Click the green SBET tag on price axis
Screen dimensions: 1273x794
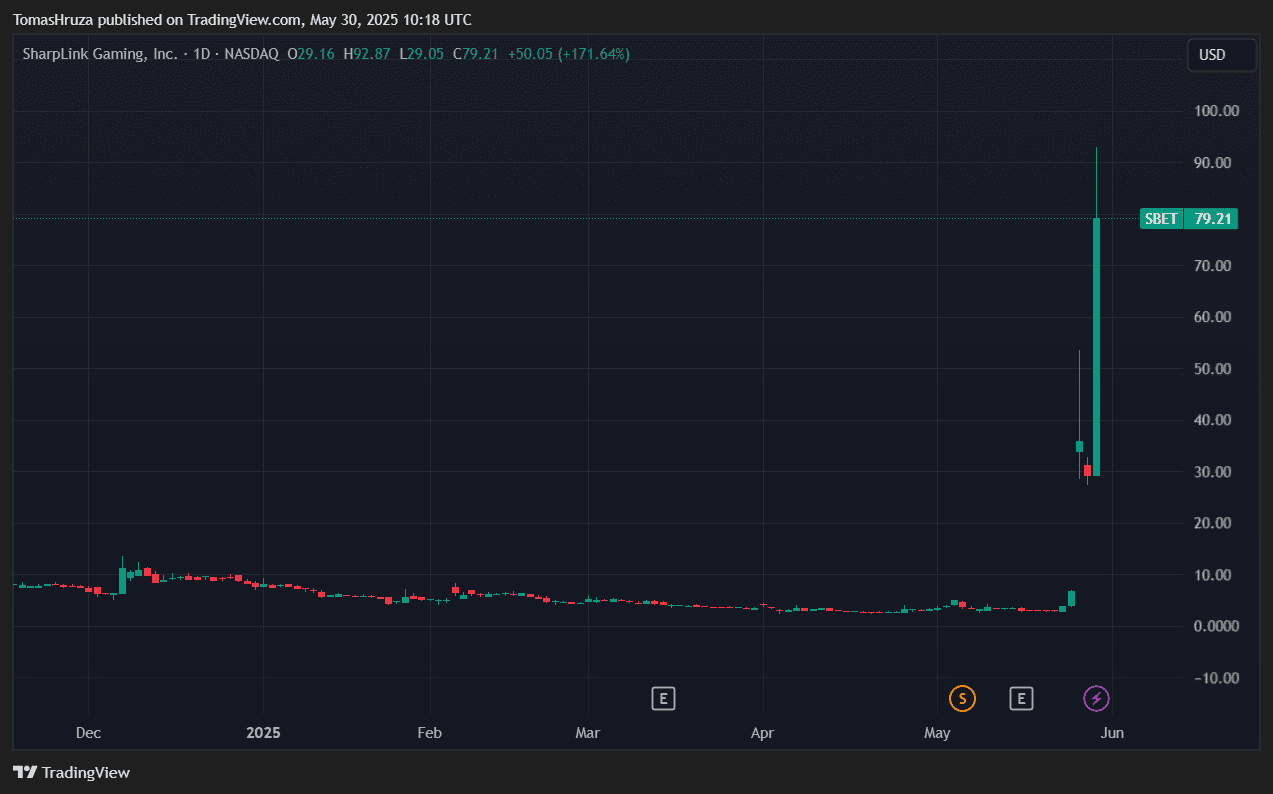[x=1161, y=219]
